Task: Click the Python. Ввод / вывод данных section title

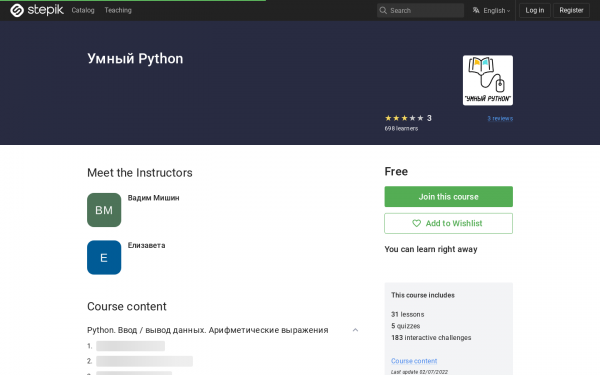Action: tap(207, 330)
